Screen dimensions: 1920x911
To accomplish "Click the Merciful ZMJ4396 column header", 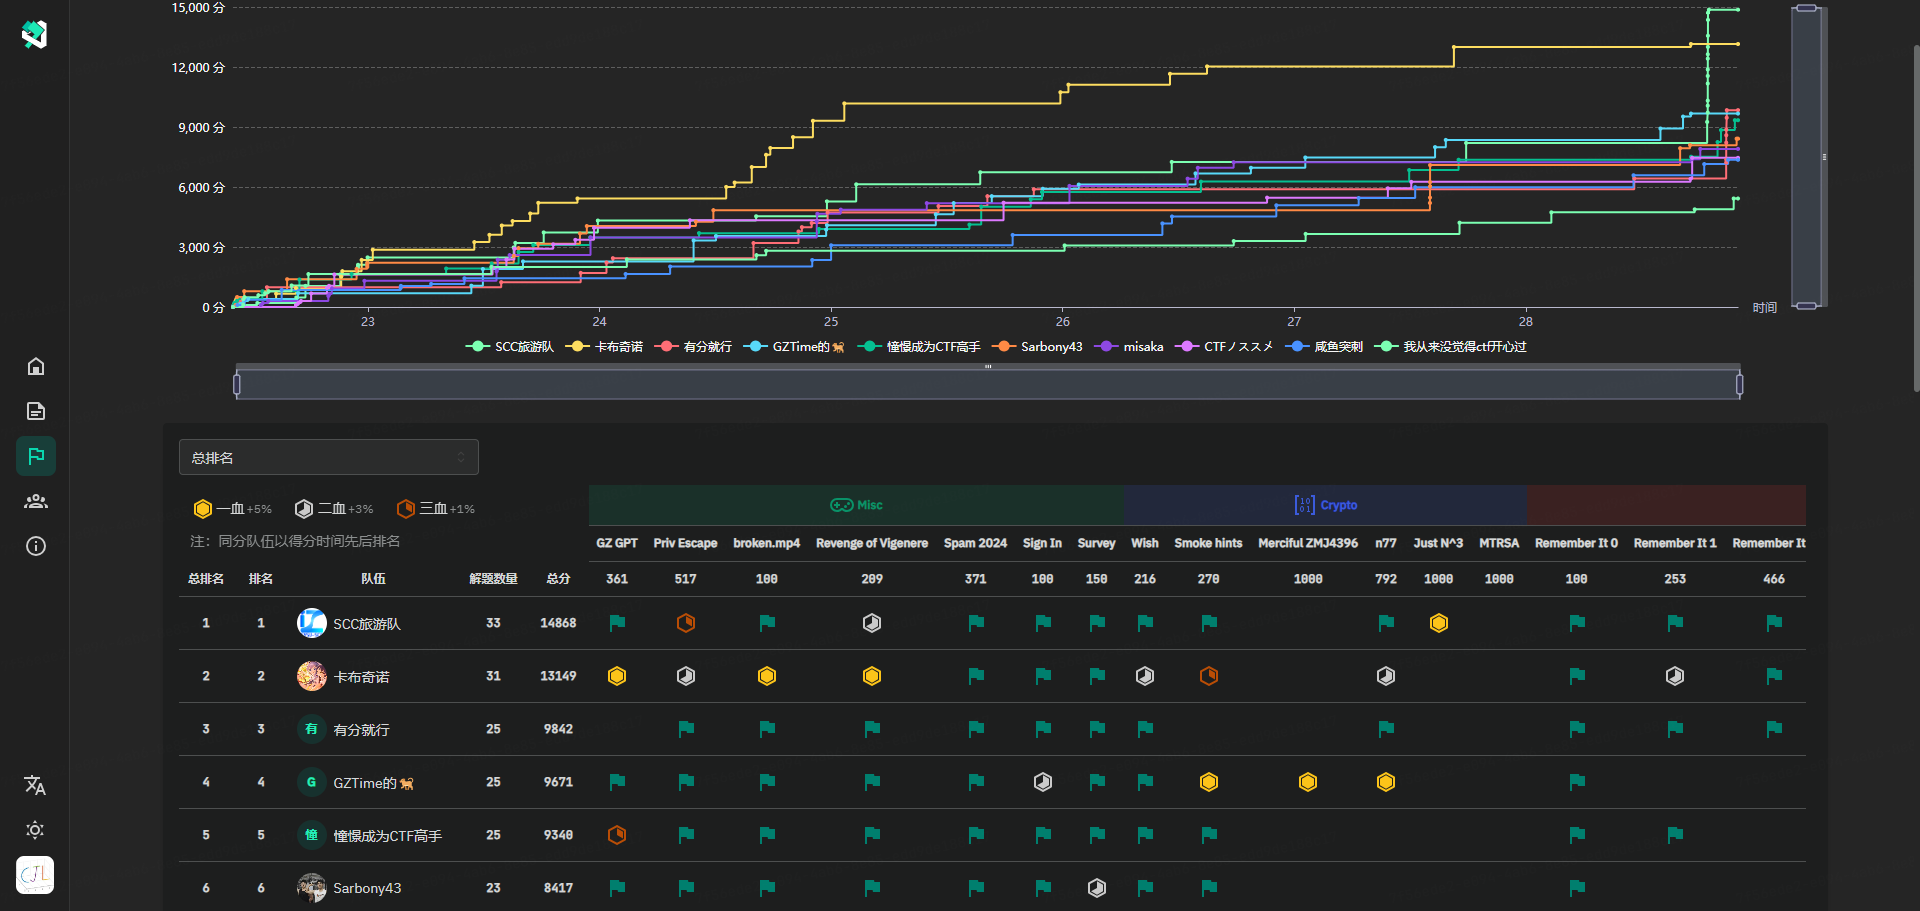I will (x=1308, y=543).
